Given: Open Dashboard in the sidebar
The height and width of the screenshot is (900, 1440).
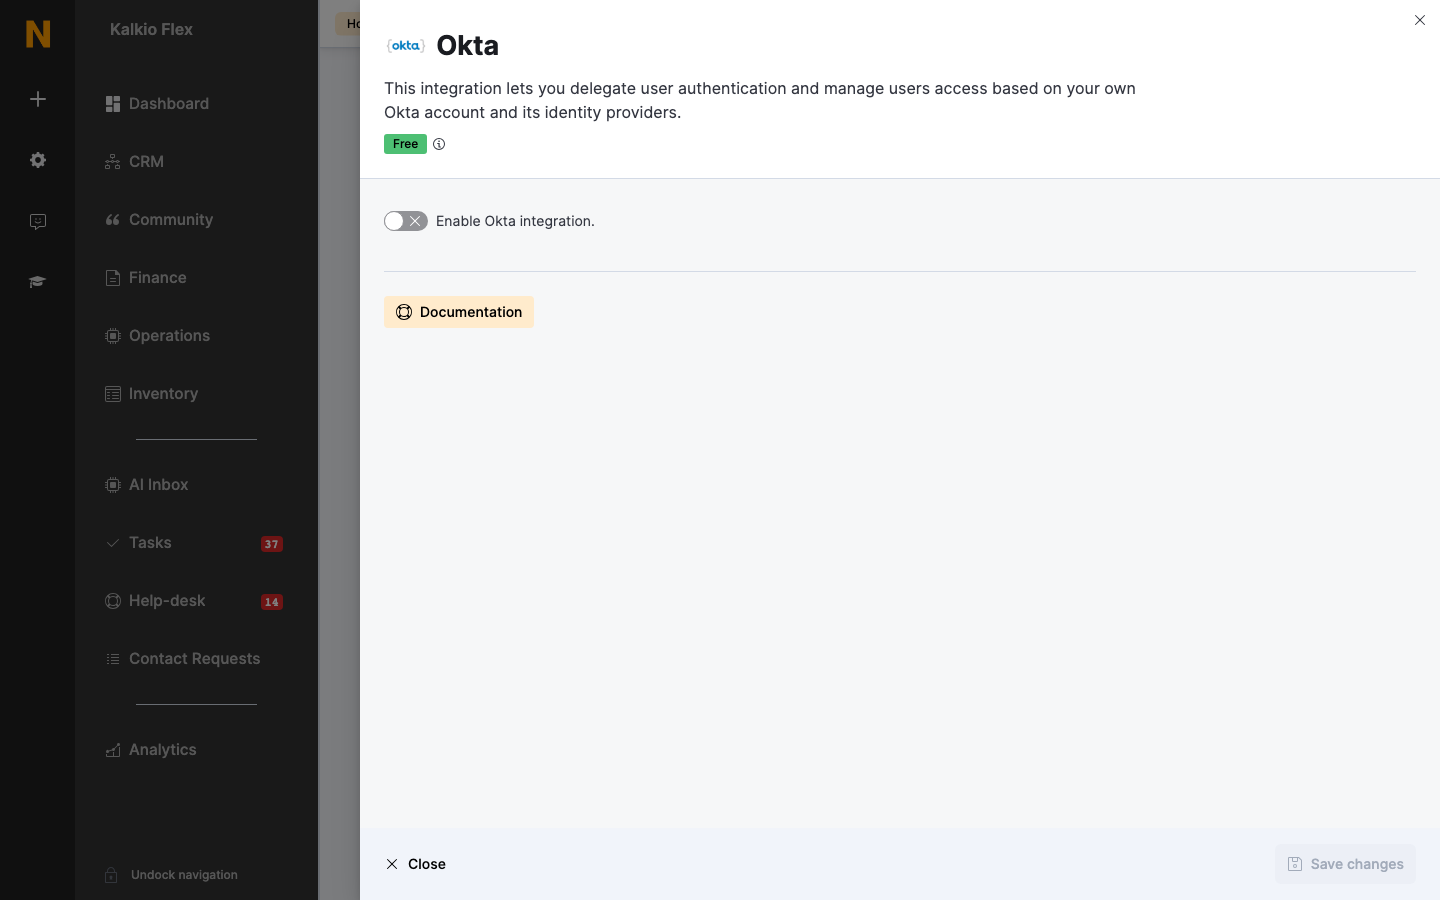Looking at the screenshot, I should tap(157, 104).
